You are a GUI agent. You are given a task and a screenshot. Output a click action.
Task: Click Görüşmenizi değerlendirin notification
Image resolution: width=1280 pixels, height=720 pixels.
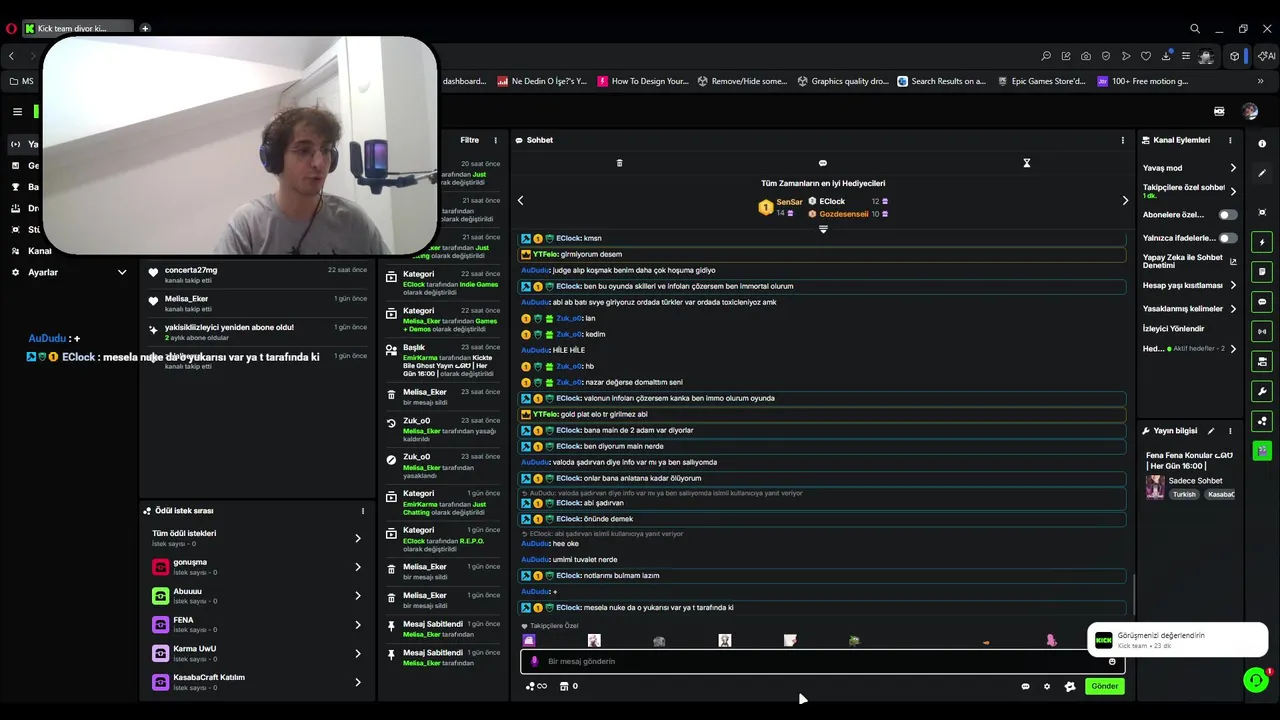click(x=1177, y=640)
